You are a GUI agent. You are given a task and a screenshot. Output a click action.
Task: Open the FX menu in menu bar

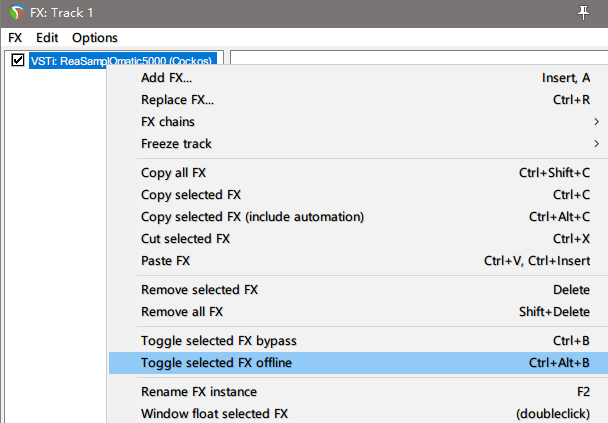[x=15, y=38]
